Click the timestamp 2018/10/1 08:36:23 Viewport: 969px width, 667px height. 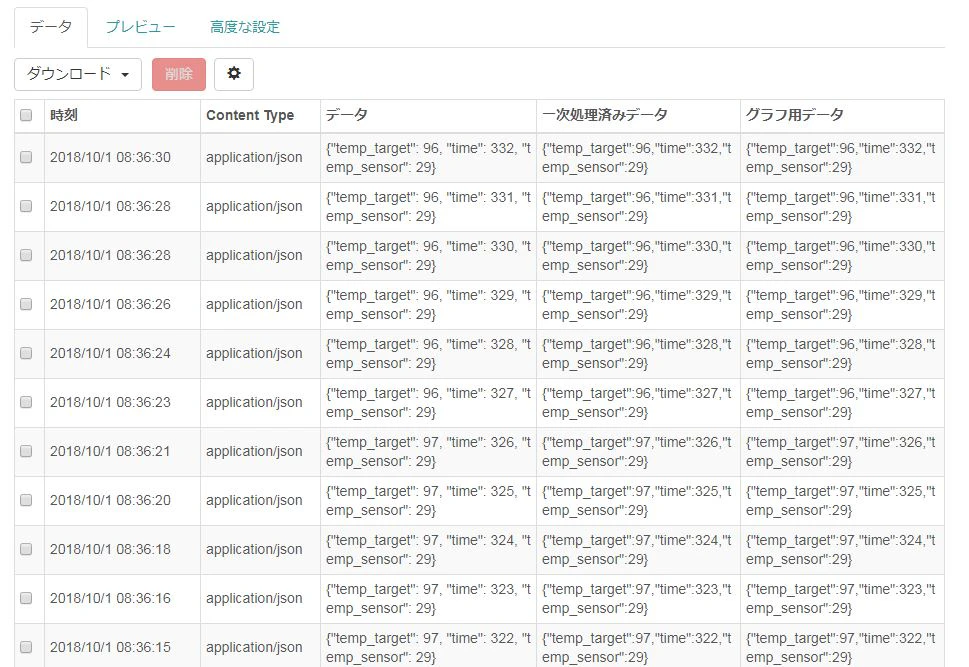coord(110,402)
